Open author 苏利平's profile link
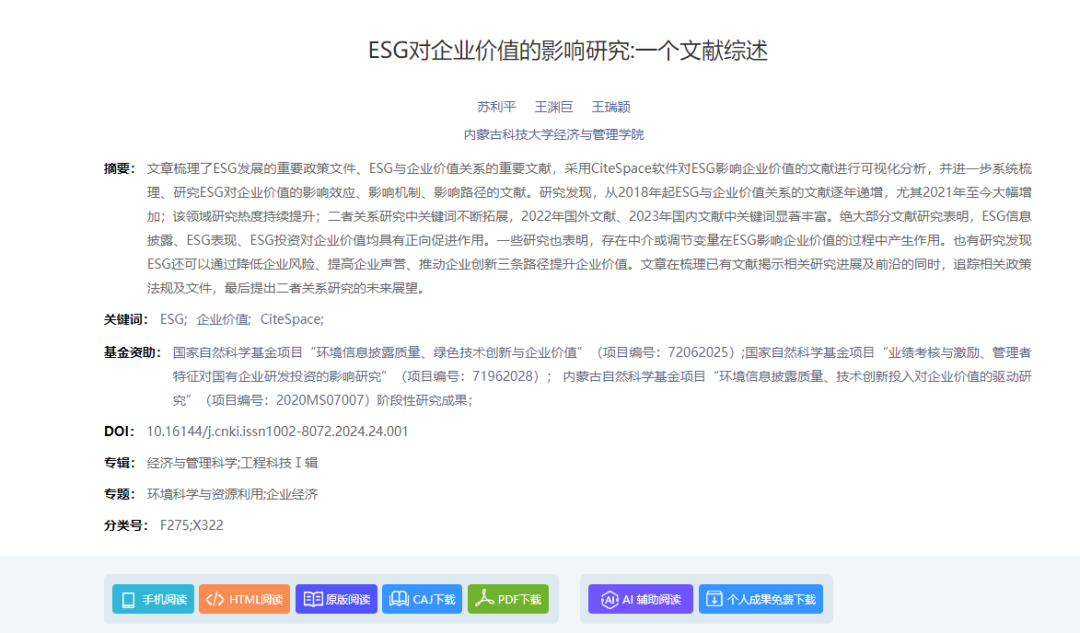The height and width of the screenshot is (633, 1080). coord(496,107)
